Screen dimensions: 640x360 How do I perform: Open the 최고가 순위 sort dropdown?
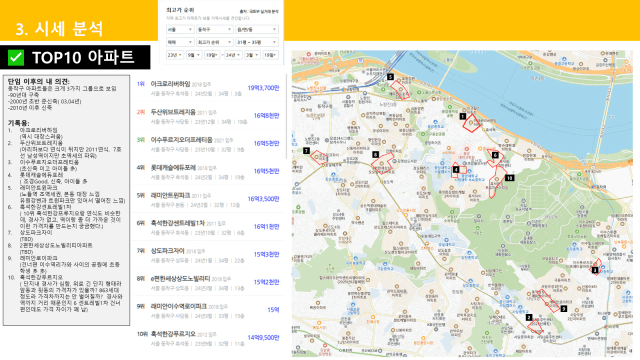coord(215,42)
